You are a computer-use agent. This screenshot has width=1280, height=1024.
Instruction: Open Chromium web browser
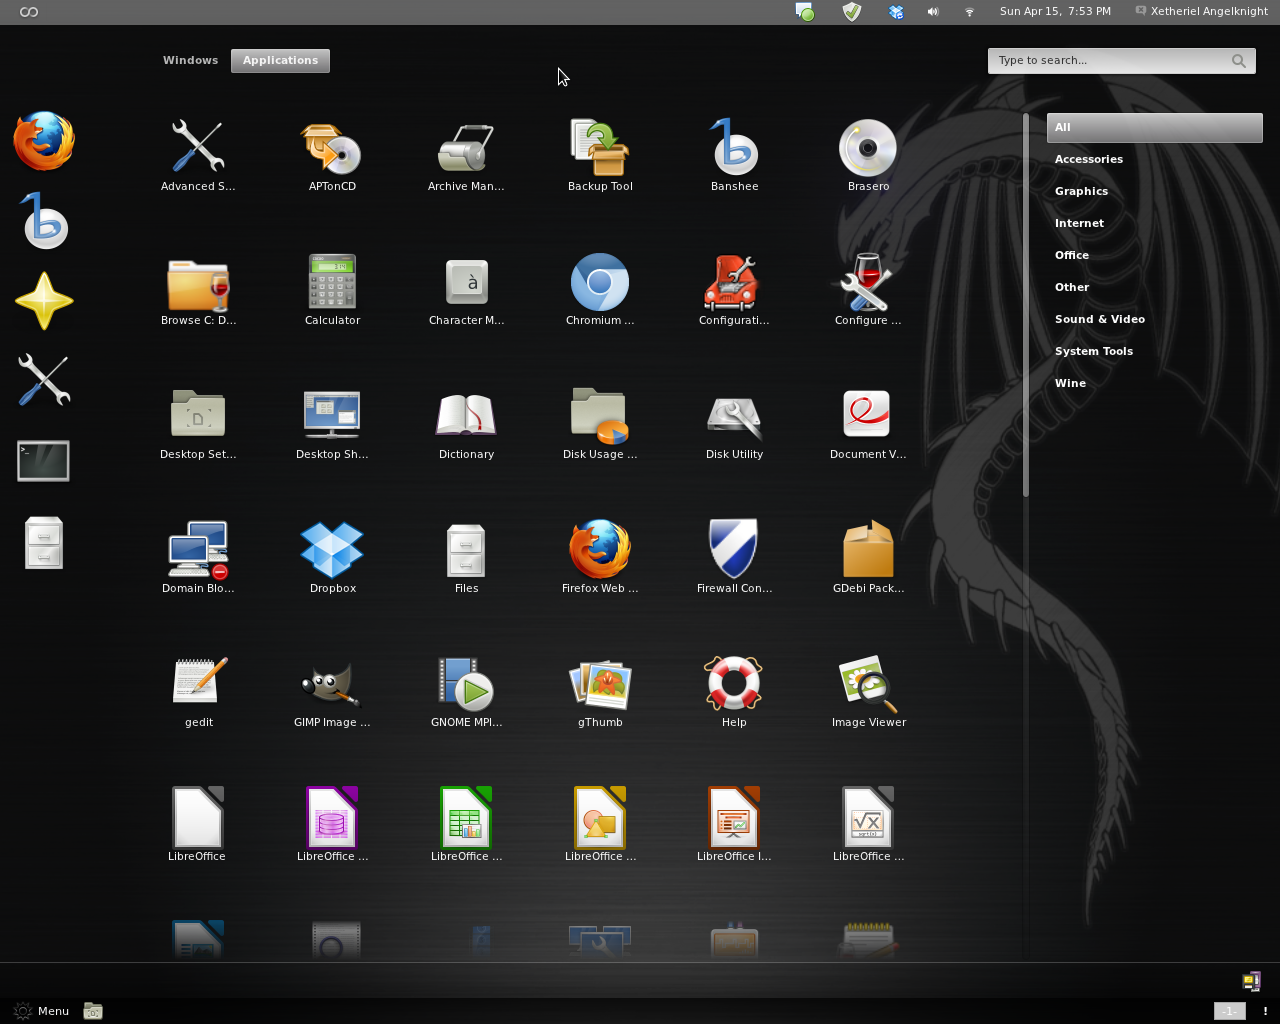click(x=600, y=282)
